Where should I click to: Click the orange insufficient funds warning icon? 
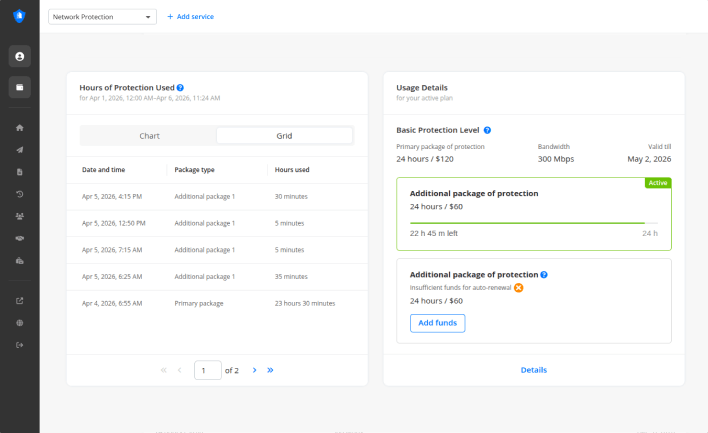519,288
